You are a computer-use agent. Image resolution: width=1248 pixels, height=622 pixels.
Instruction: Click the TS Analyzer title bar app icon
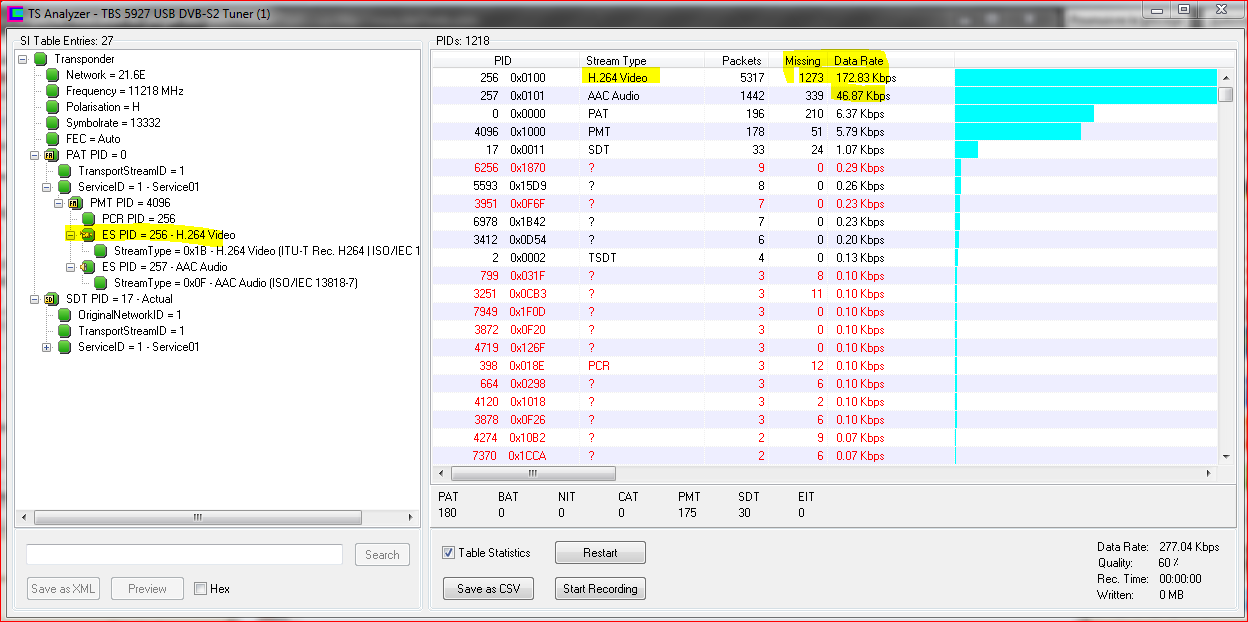click(x=15, y=14)
